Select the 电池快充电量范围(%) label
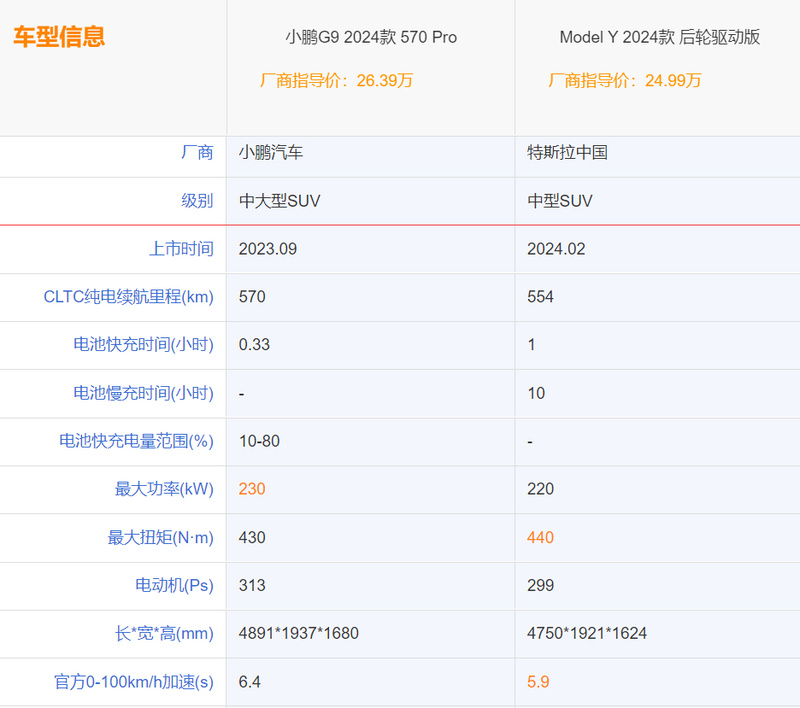The width and height of the screenshot is (800, 708). pos(136,441)
